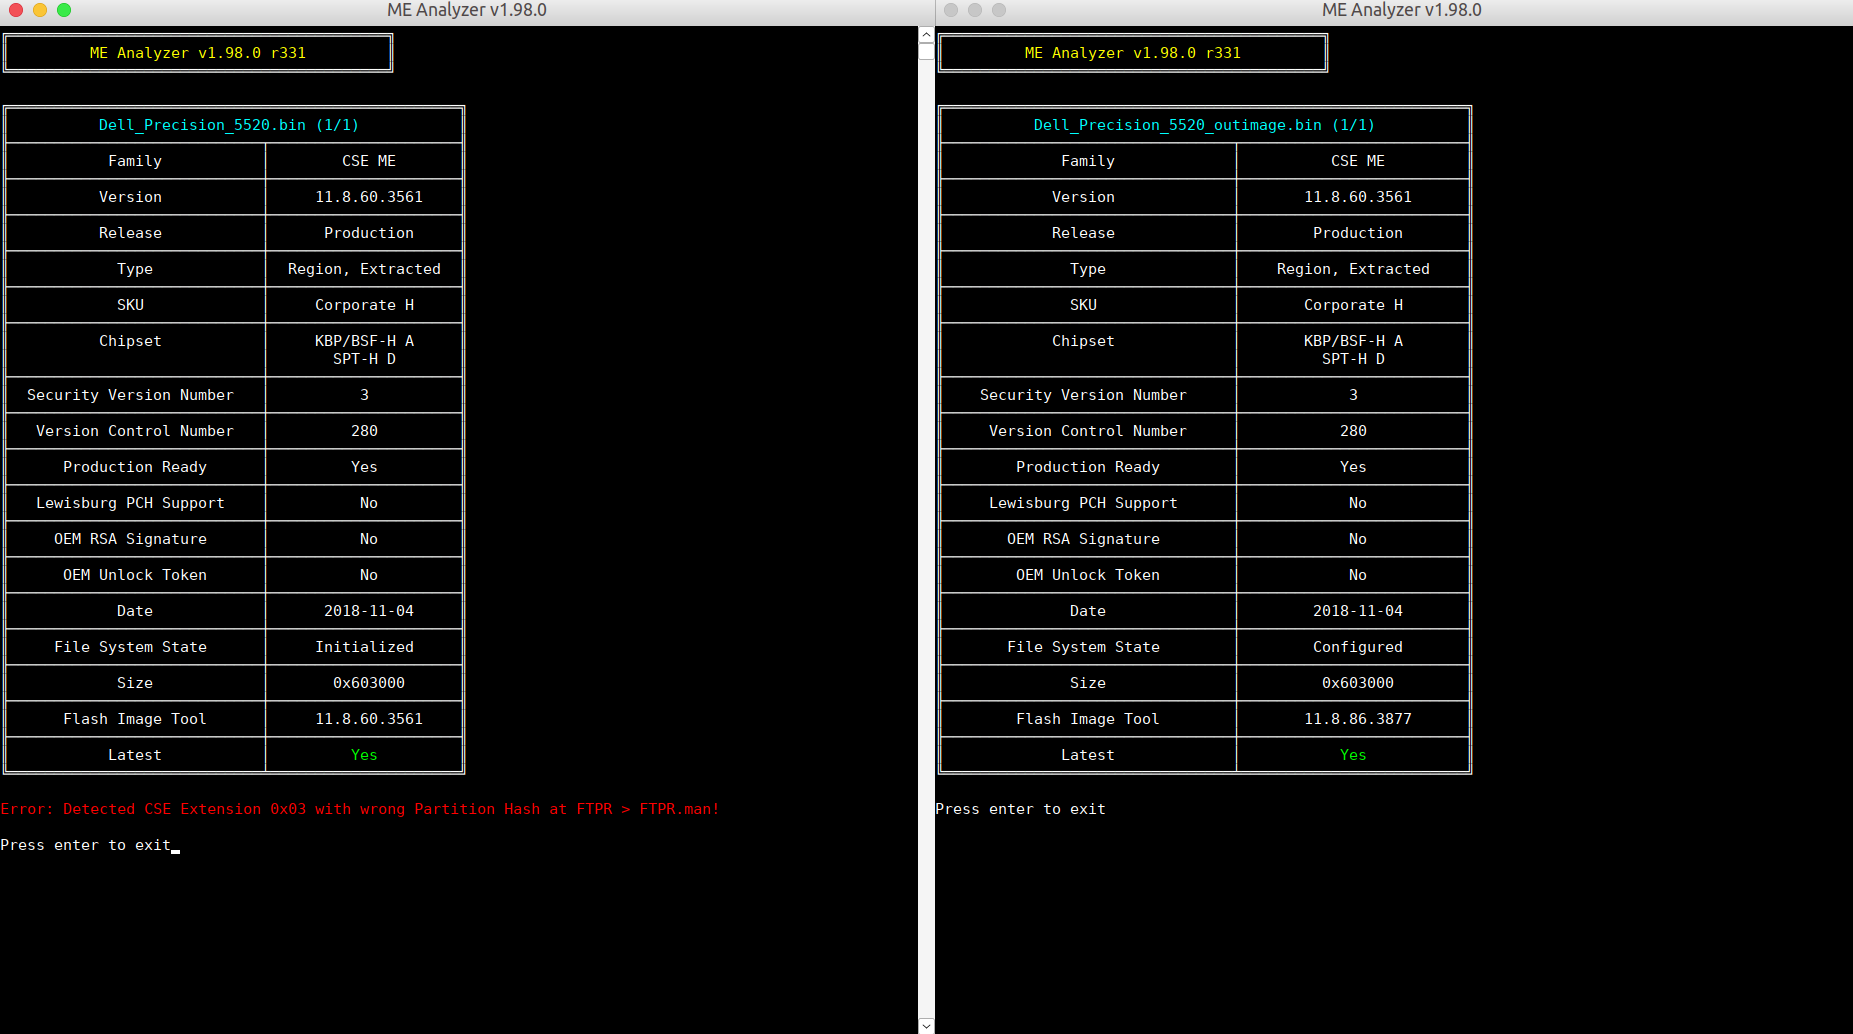
Task: Select Flash Image Tool value 11.8.86.3877
Action: coord(1358,719)
